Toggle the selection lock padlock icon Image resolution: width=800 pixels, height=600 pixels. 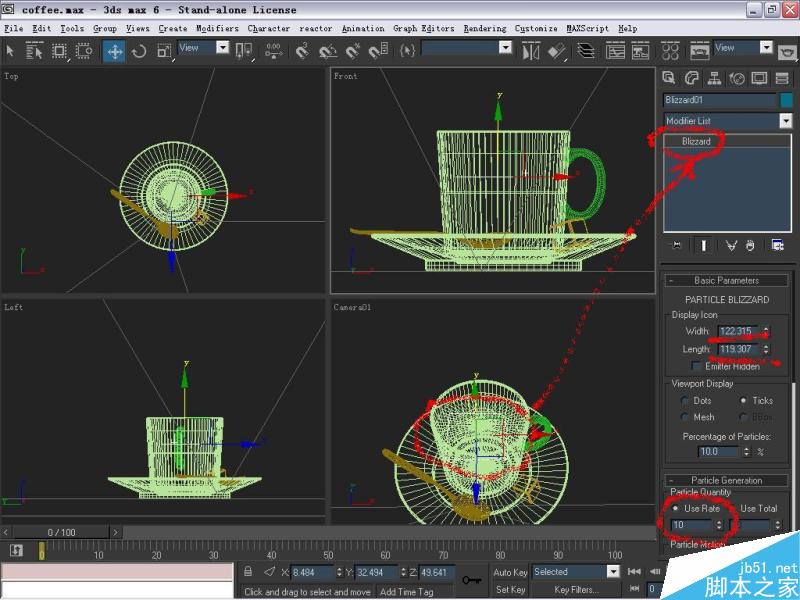pyautogui.click(x=248, y=572)
